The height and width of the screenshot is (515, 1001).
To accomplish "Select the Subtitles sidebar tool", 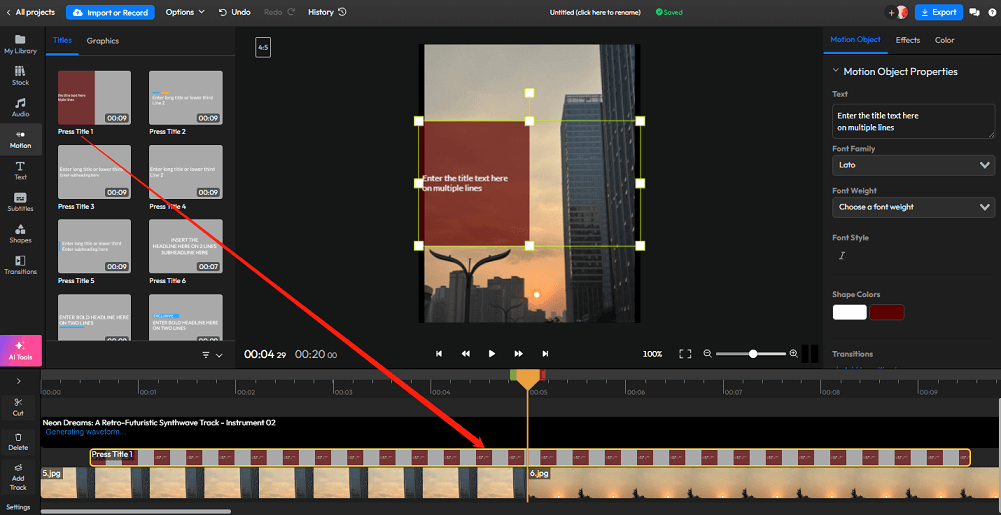I will [20, 201].
